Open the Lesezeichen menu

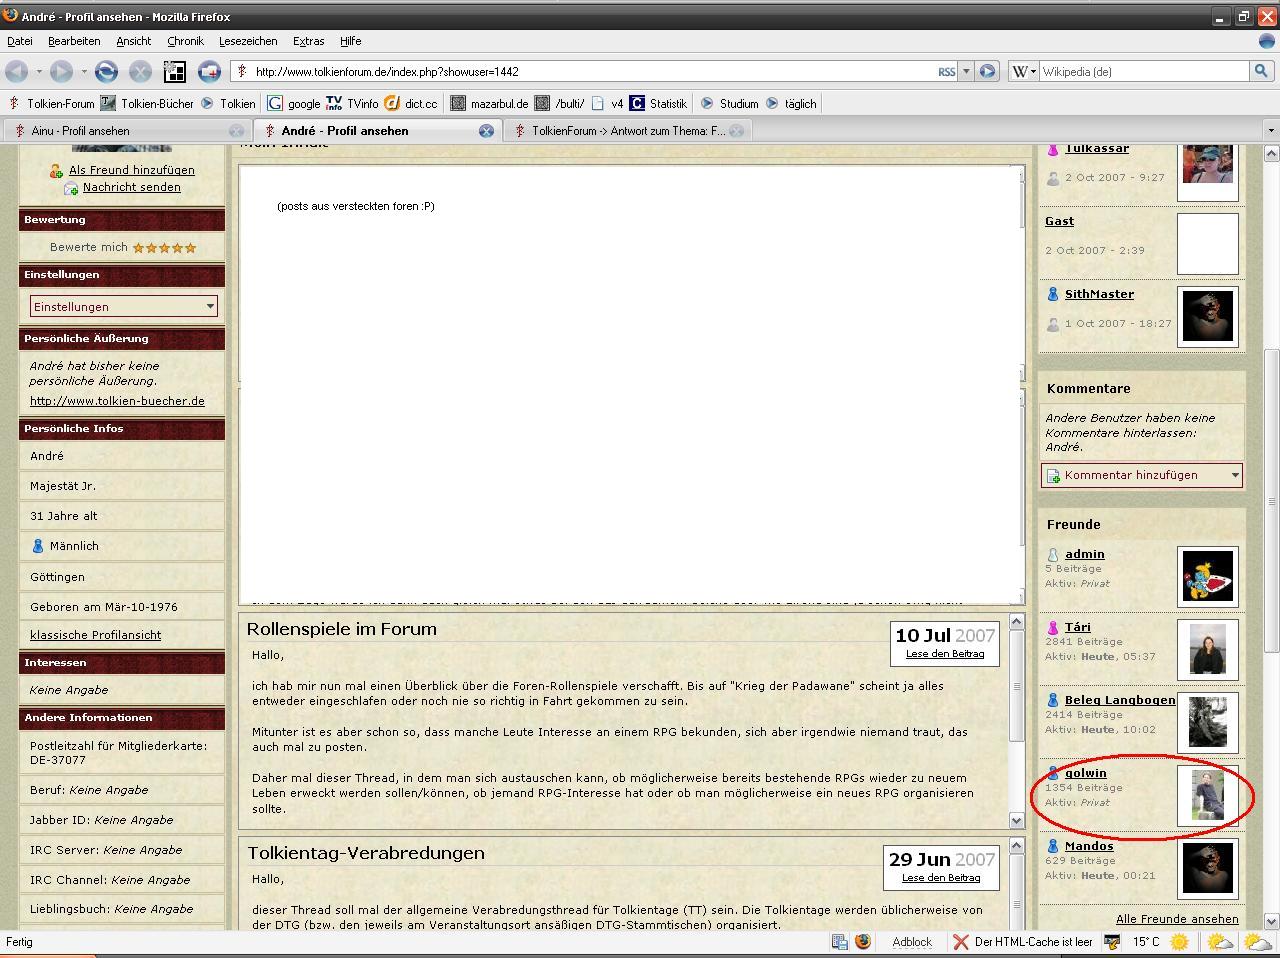[248, 41]
